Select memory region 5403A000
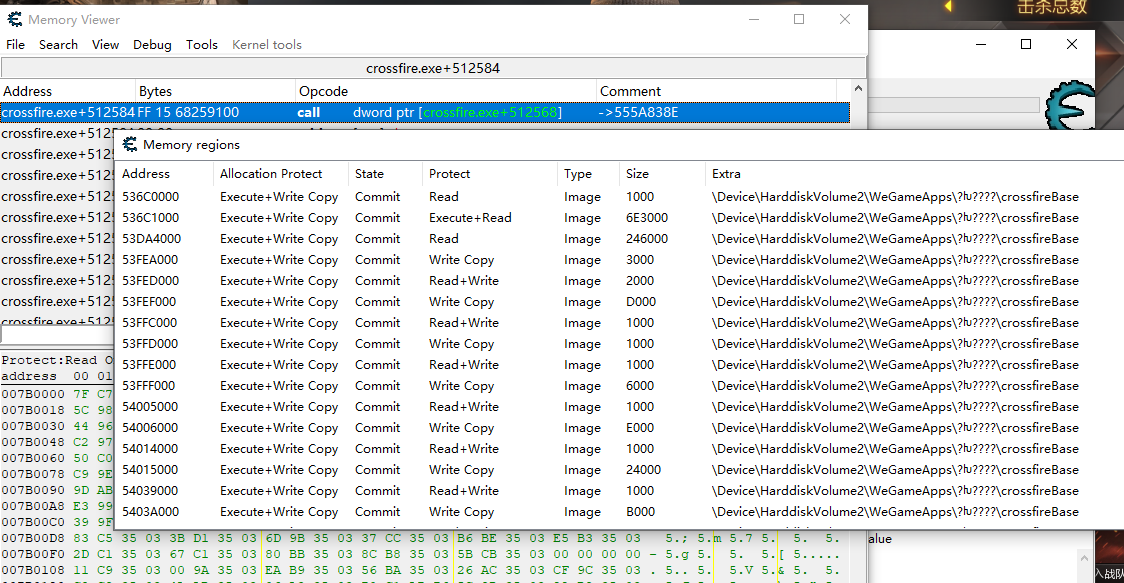Image resolution: width=1124 pixels, height=583 pixels. coord(151,512)
